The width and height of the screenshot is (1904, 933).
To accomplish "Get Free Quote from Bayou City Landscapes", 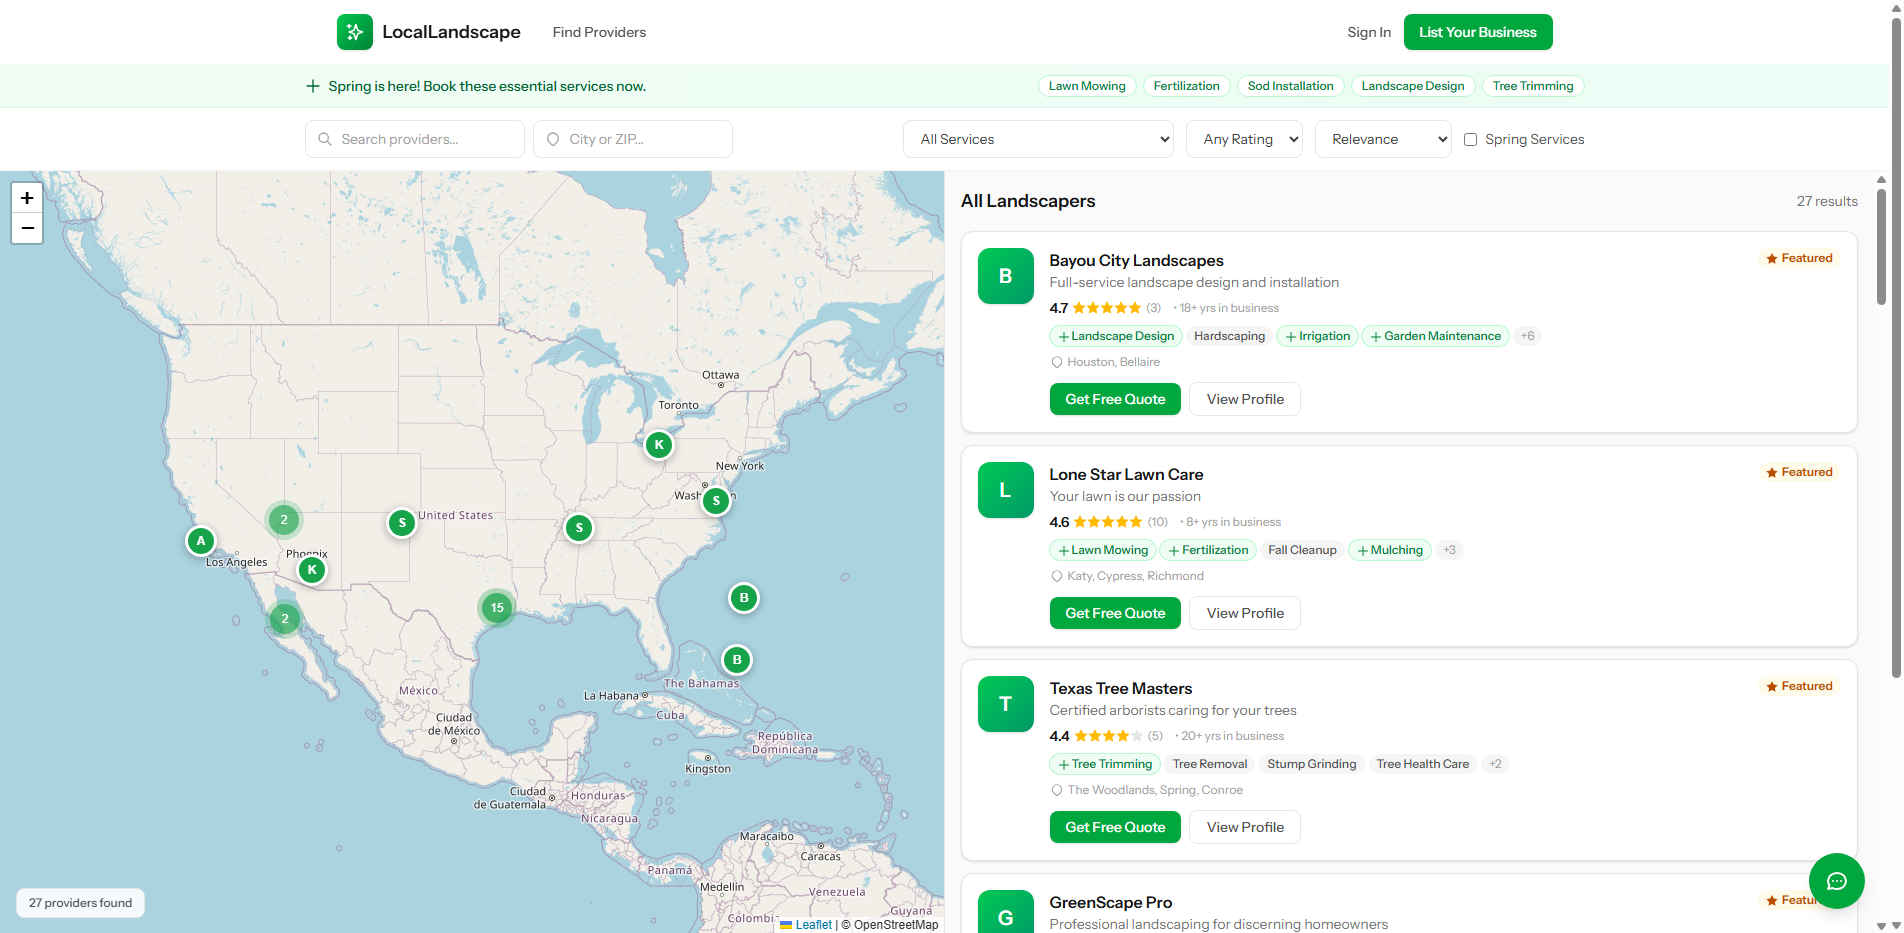I will 1115,399.
